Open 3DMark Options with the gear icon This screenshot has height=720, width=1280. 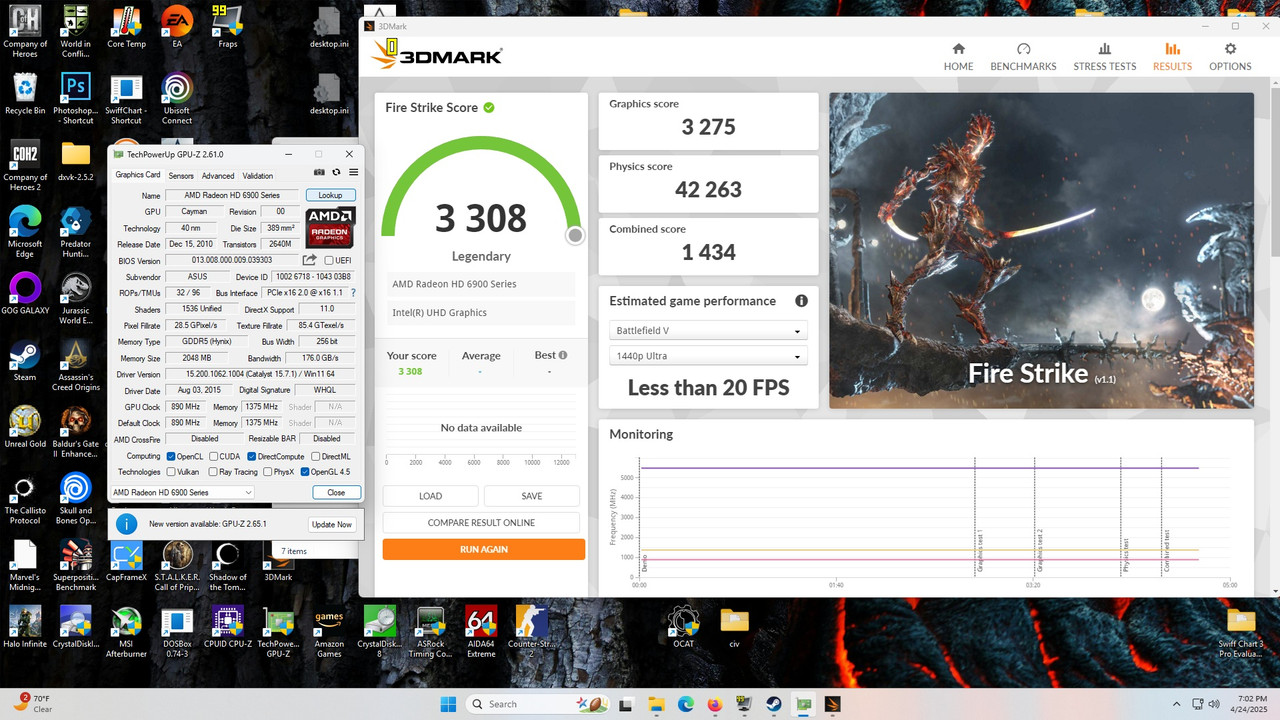[x=1229, y=55]
